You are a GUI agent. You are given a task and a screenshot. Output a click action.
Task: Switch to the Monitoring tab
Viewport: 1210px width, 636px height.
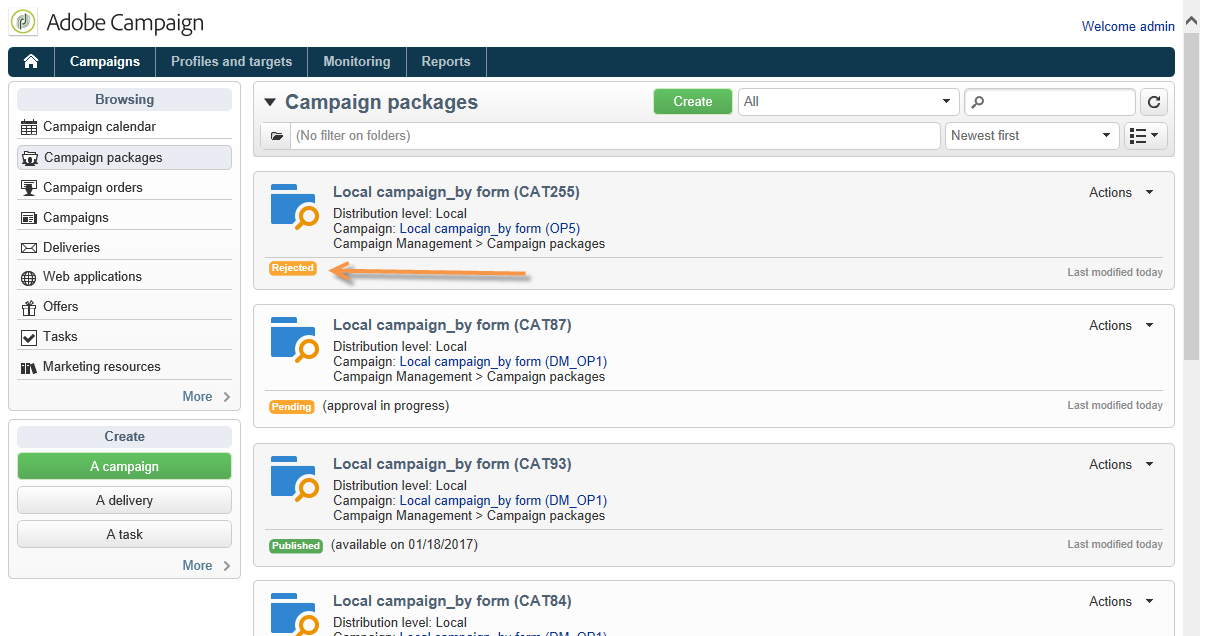click(357, 62)
